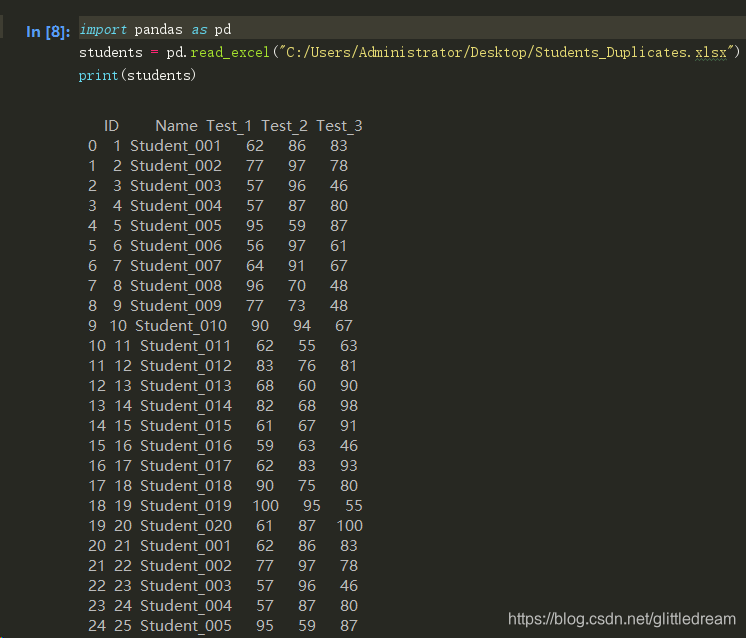Image resolution: width=746 pixels, height=638 pixels.
Task: Click Test_3 value 91 for Student_015
Action: (348, 425)
